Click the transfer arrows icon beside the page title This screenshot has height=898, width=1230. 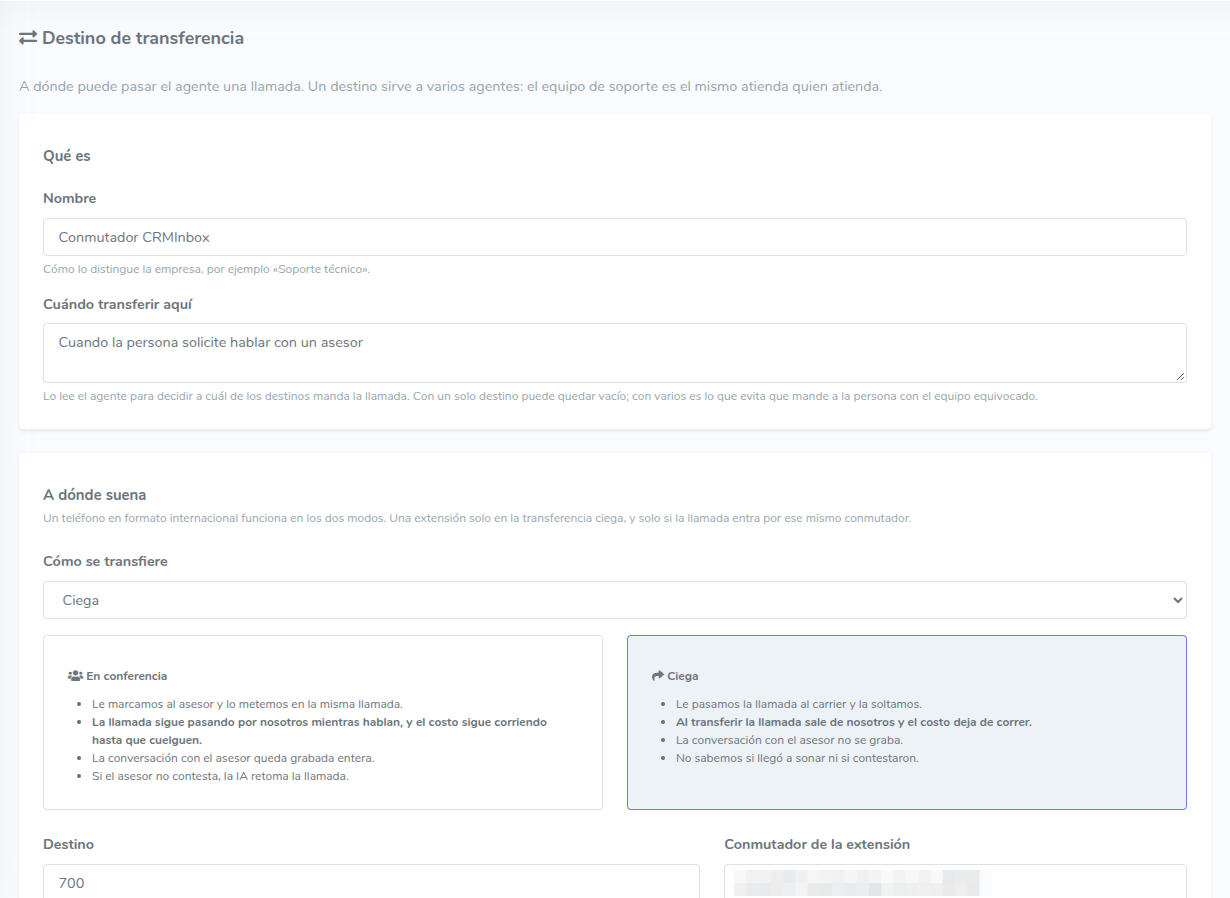pos(28,38)
